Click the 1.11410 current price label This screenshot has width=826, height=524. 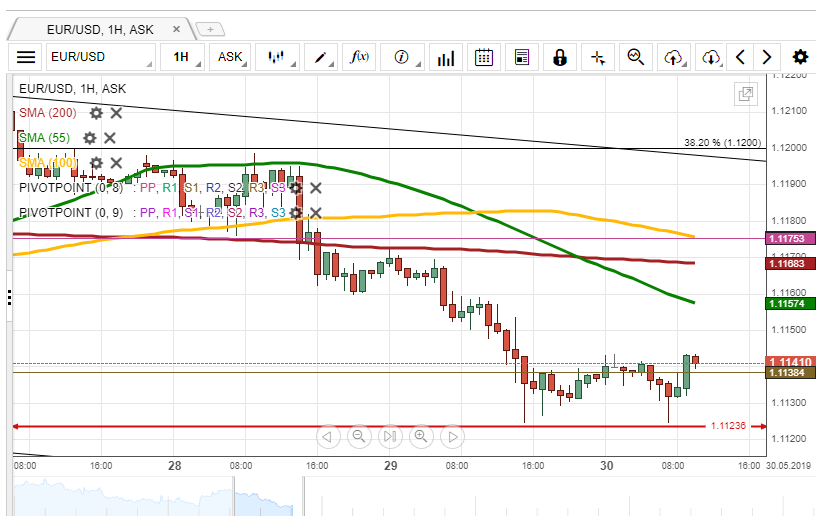coord(790,361)
